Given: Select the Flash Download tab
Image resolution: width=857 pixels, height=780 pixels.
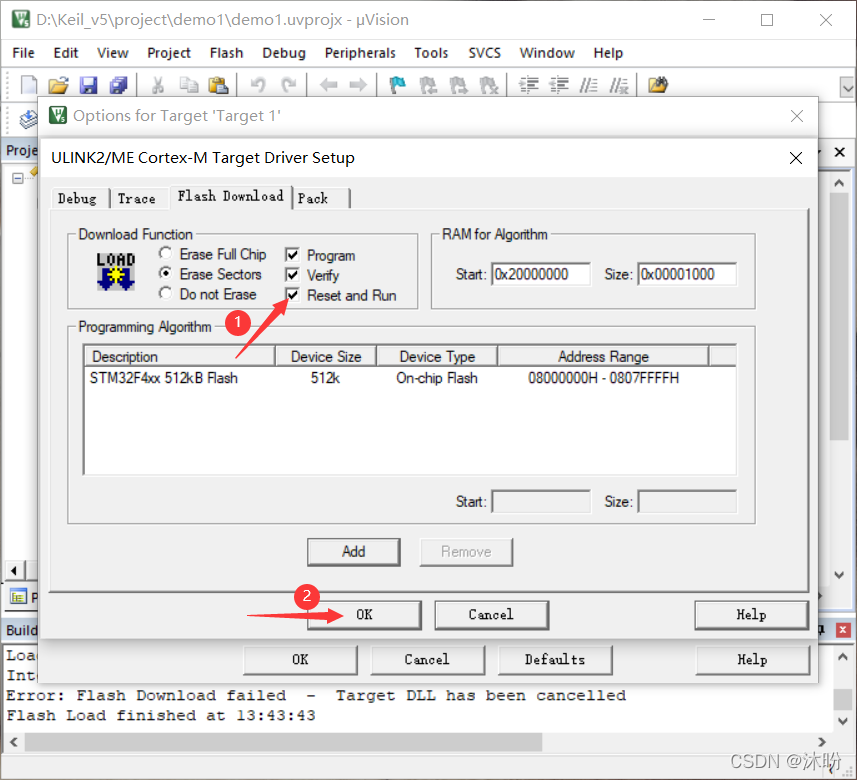Looking at the screenshot, I should (x=231, y=196).
